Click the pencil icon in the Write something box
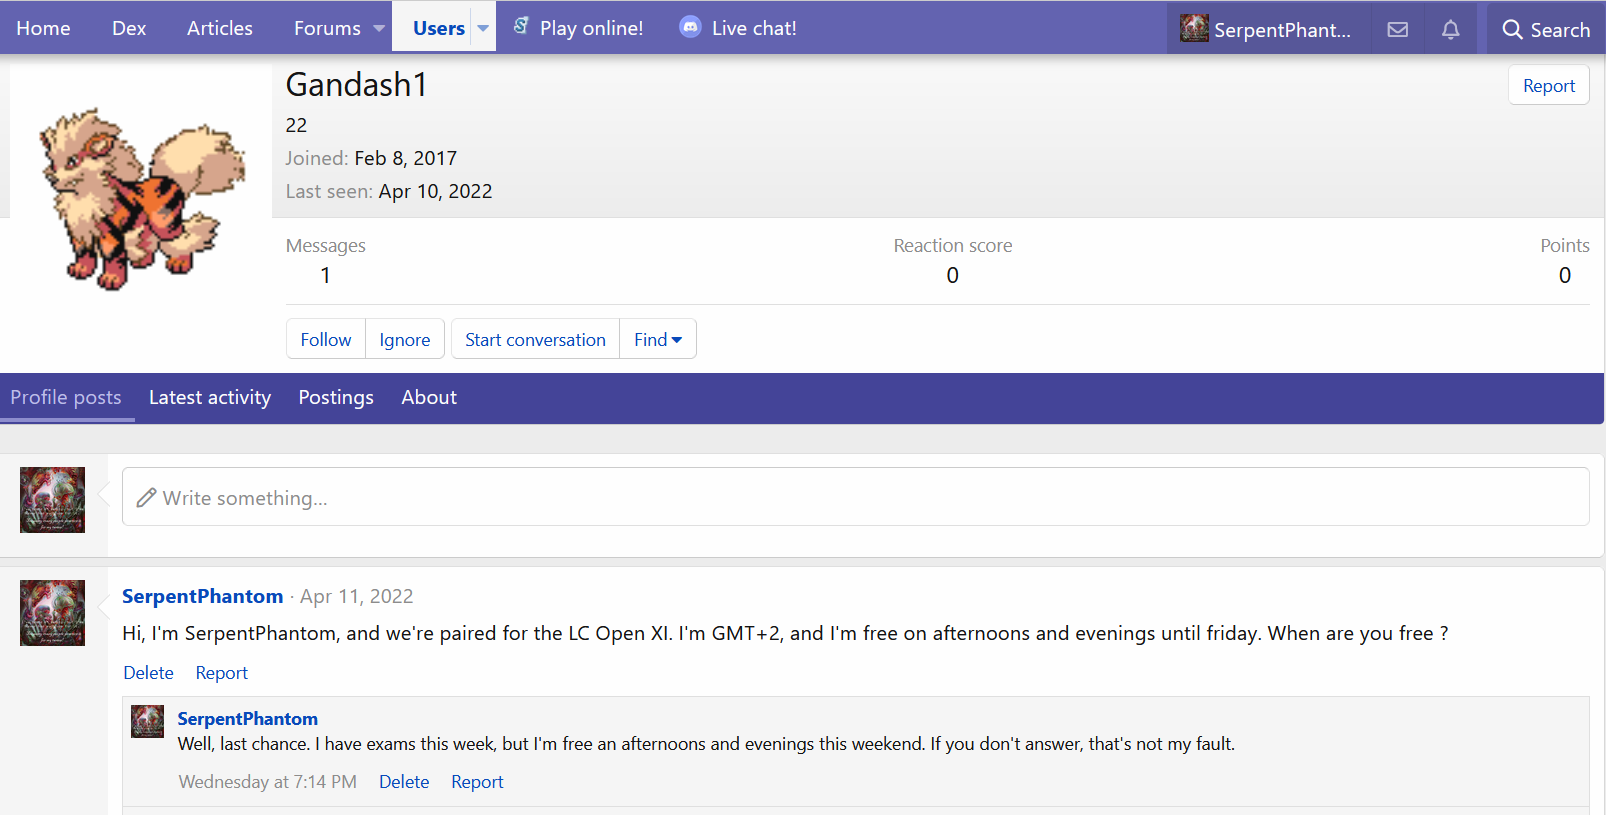 click(146, 497)
